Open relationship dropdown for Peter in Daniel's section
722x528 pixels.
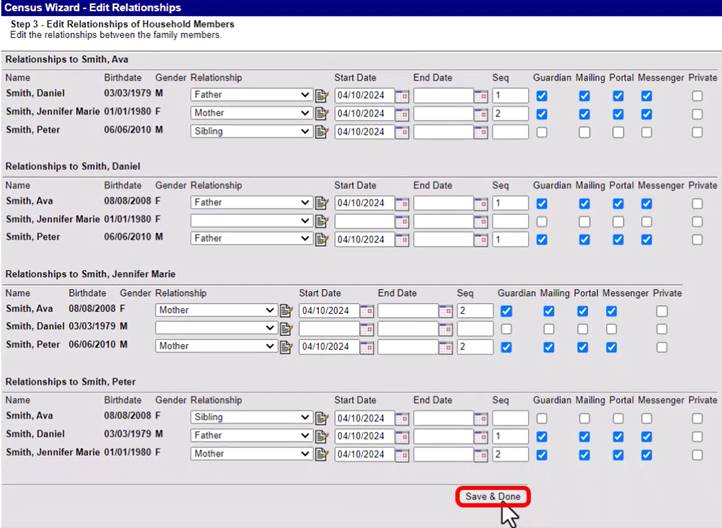[251, 238]
